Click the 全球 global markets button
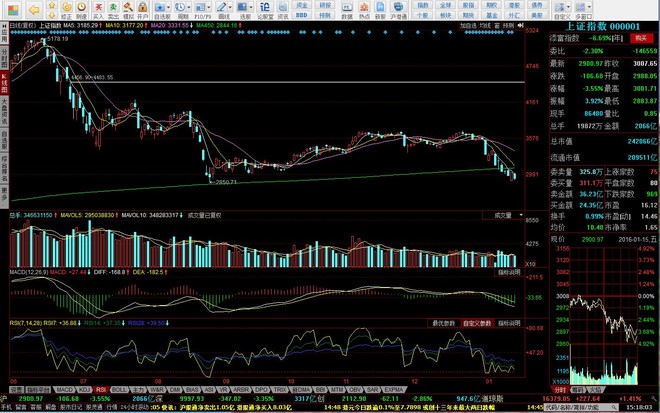The image size is (660, 413). click(x=446, y=5)
